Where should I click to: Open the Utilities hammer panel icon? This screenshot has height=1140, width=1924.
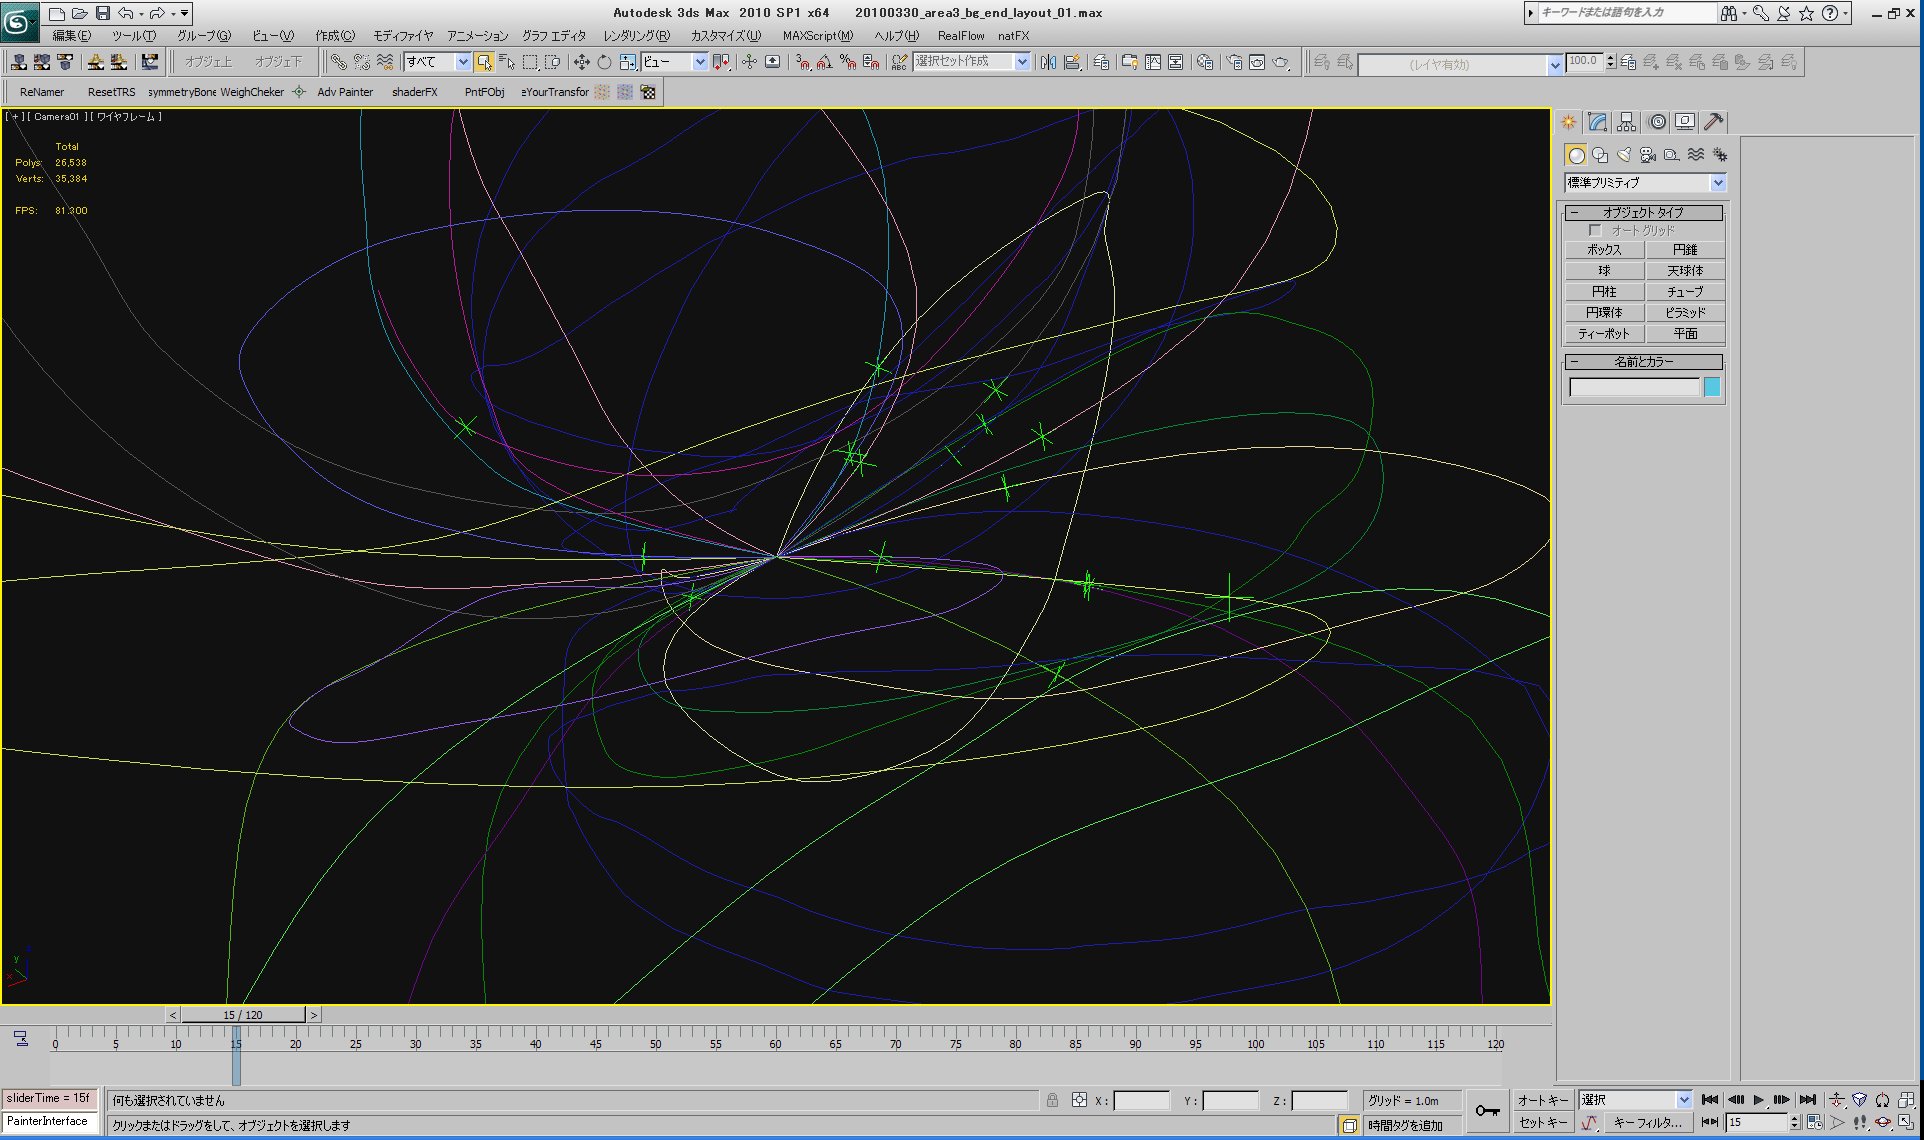(1713, 122)
